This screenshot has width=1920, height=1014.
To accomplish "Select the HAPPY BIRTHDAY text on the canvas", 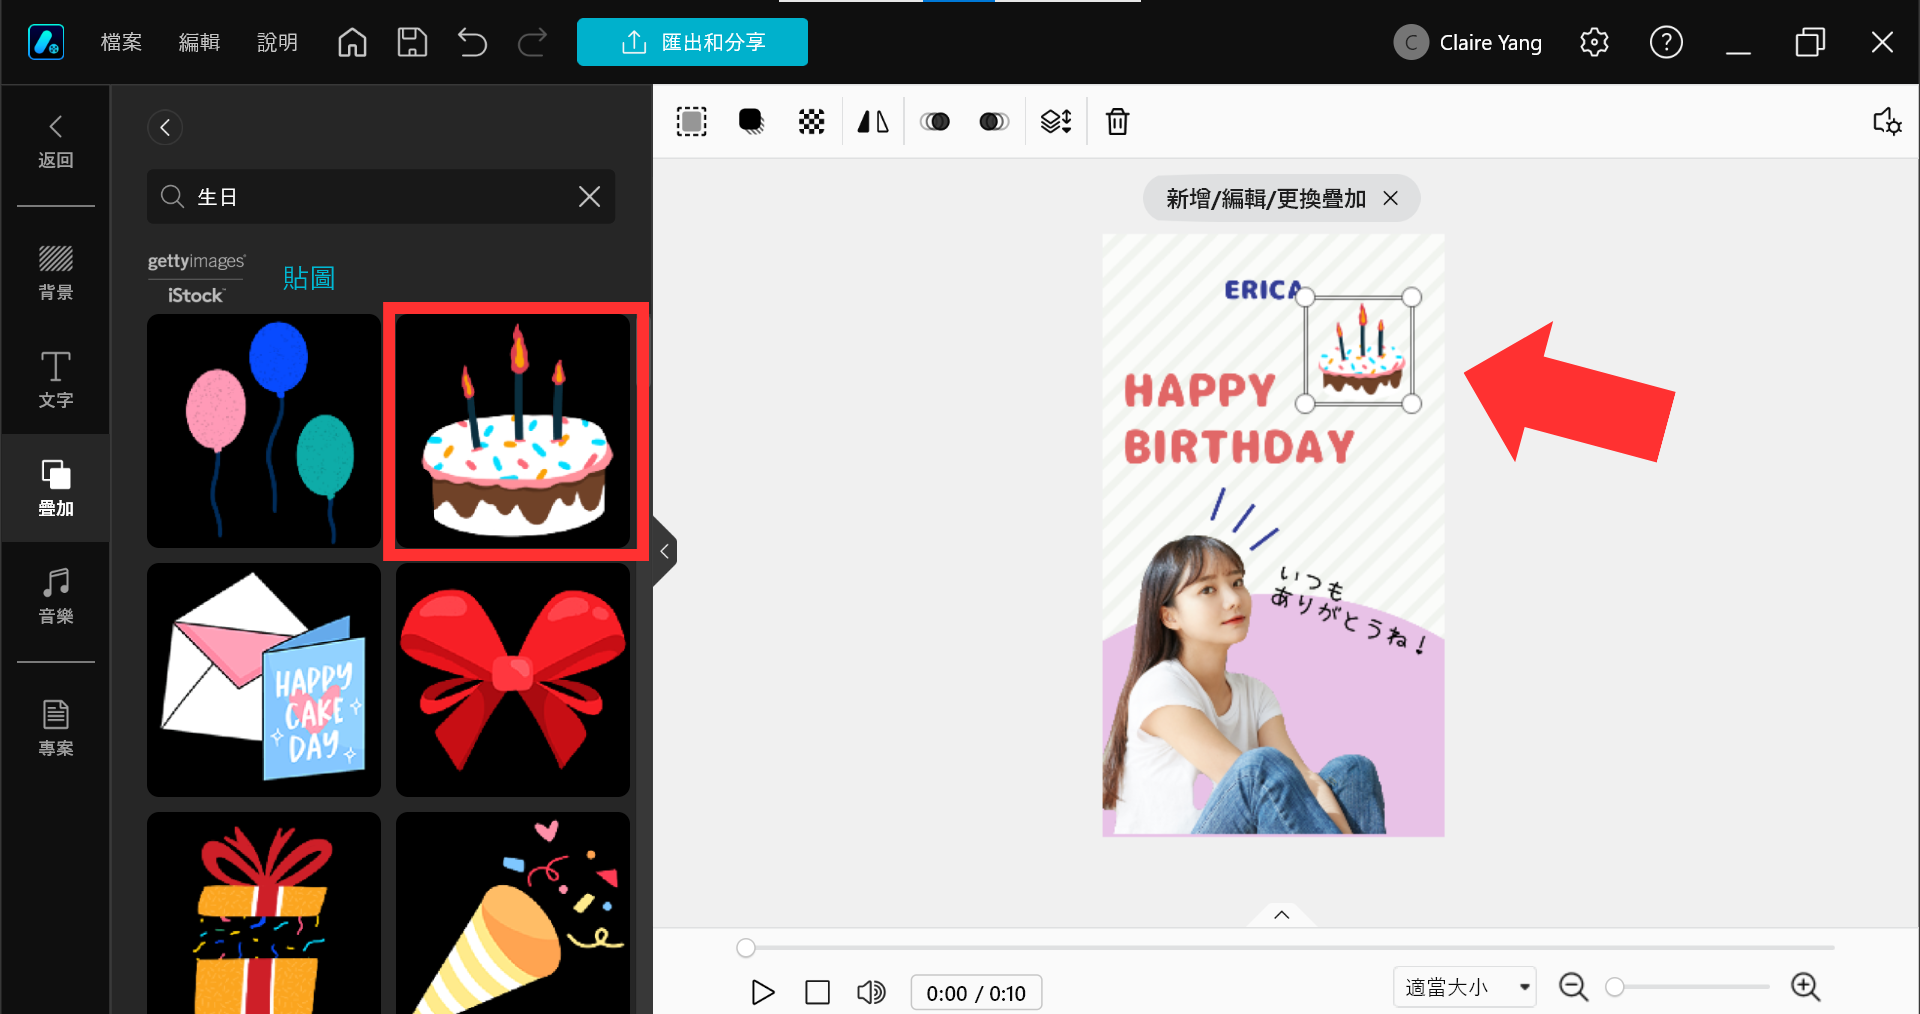I will tap(1239, 418).
